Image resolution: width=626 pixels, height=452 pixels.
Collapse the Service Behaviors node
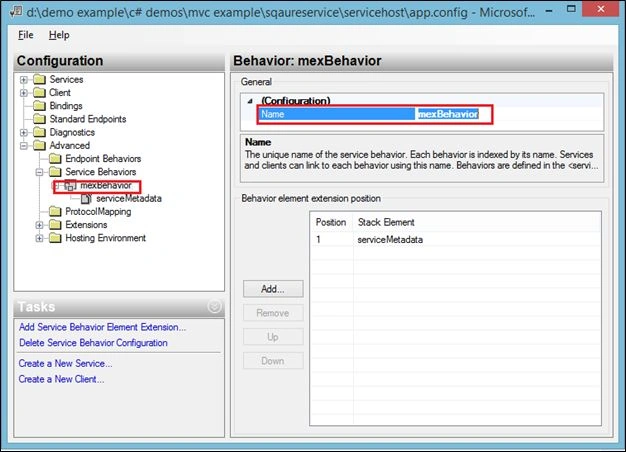click(39, 172)
